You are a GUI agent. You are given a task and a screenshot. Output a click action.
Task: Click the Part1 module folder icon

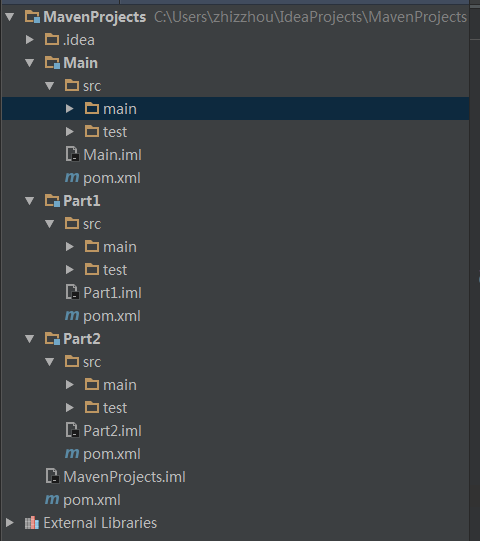[52, 201]
